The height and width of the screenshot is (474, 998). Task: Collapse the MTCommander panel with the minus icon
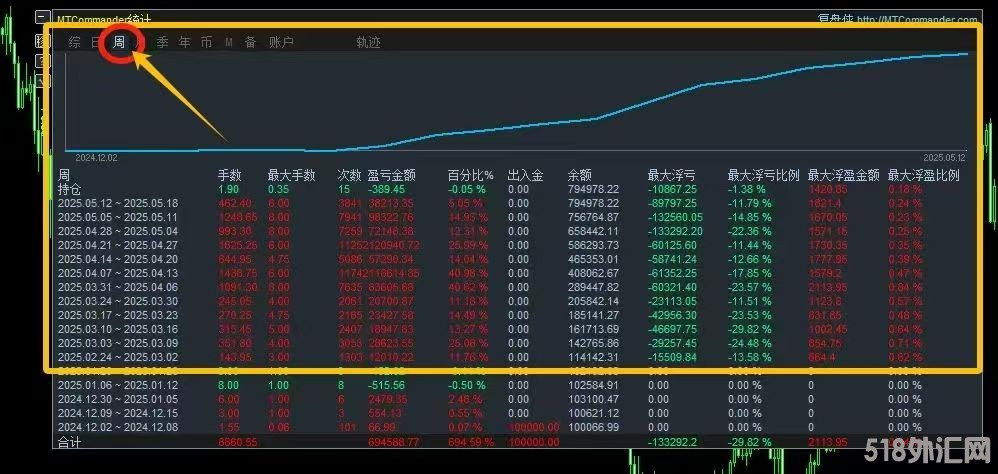pyautogui.click(x=42, y=17)
